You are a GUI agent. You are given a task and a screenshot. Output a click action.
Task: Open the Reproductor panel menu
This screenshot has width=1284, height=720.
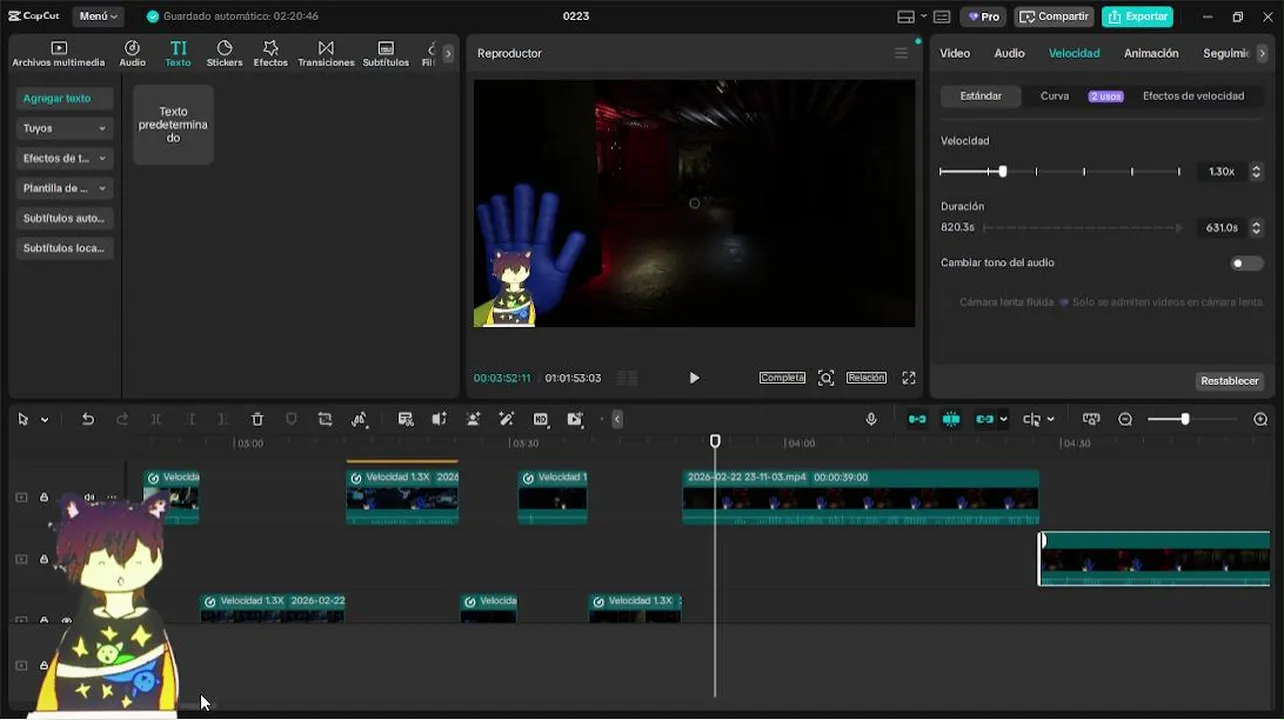(x=901, y=54)
